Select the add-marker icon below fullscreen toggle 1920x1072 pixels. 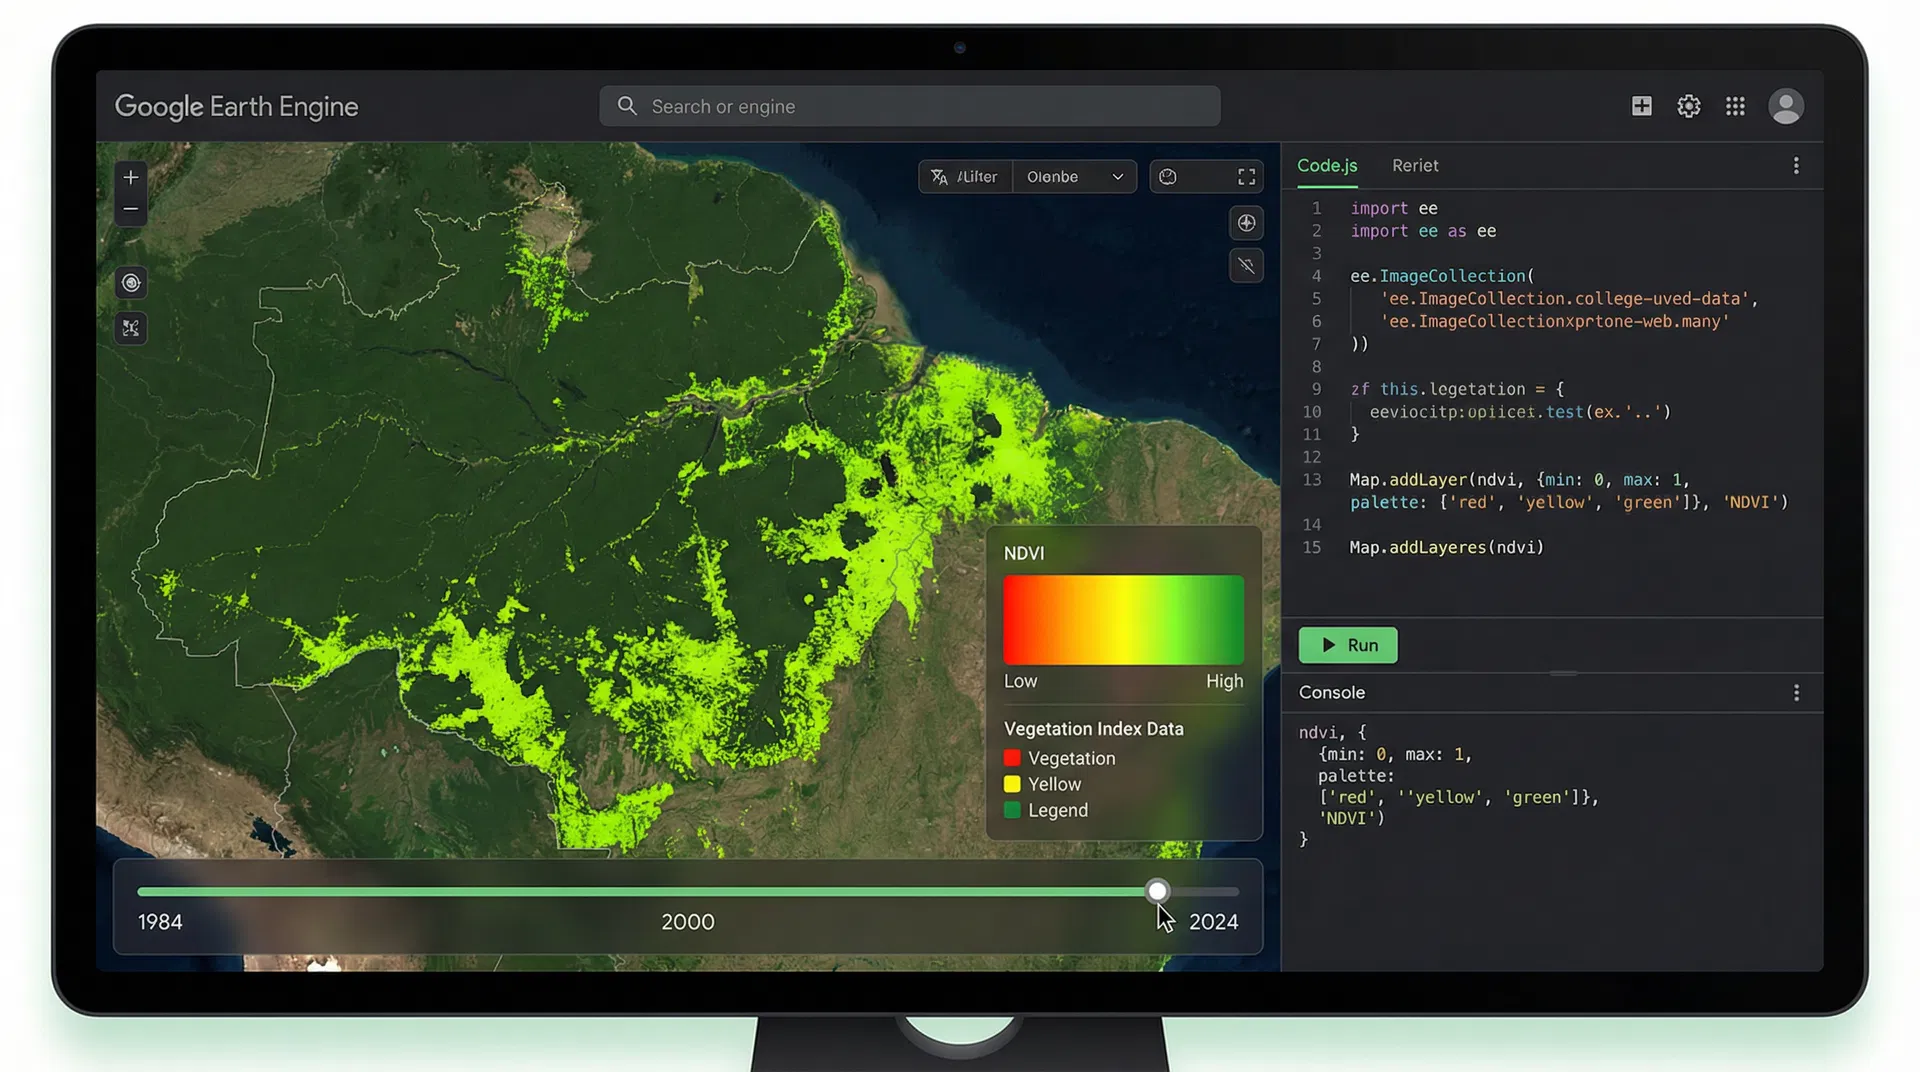[1245, 222]
